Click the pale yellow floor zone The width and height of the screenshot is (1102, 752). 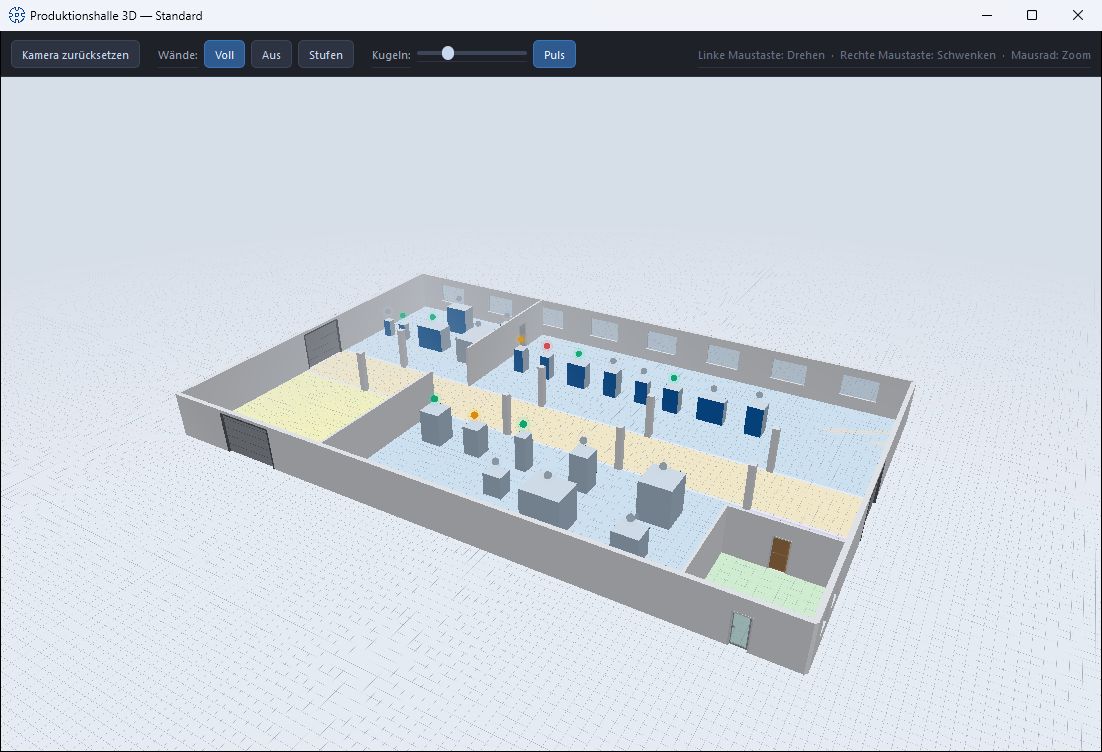309,406
